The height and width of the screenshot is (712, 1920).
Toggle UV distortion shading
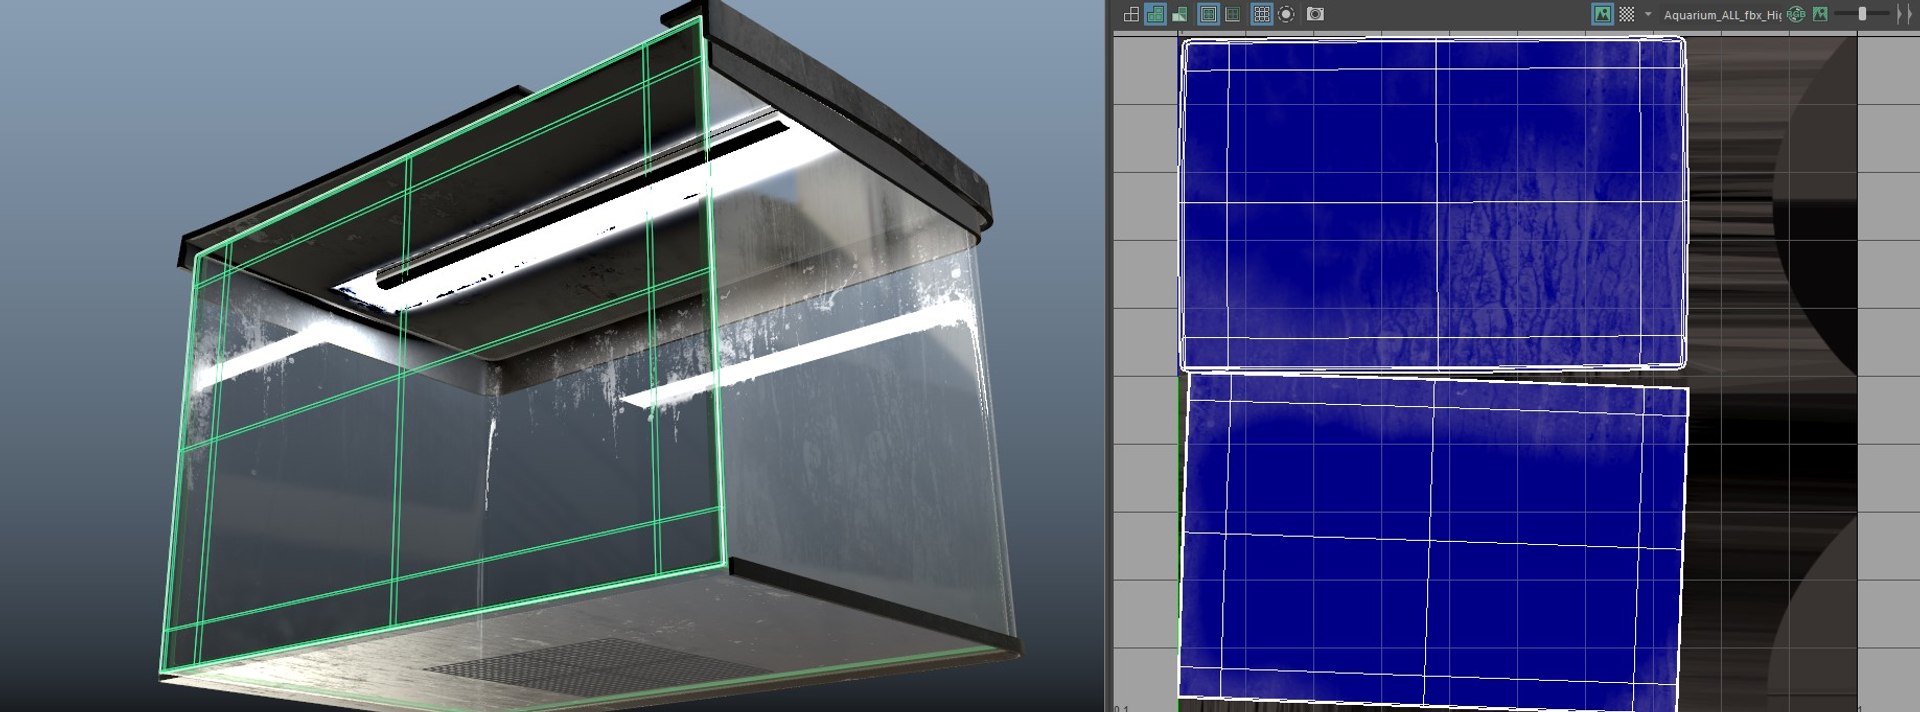[1180, 14]
